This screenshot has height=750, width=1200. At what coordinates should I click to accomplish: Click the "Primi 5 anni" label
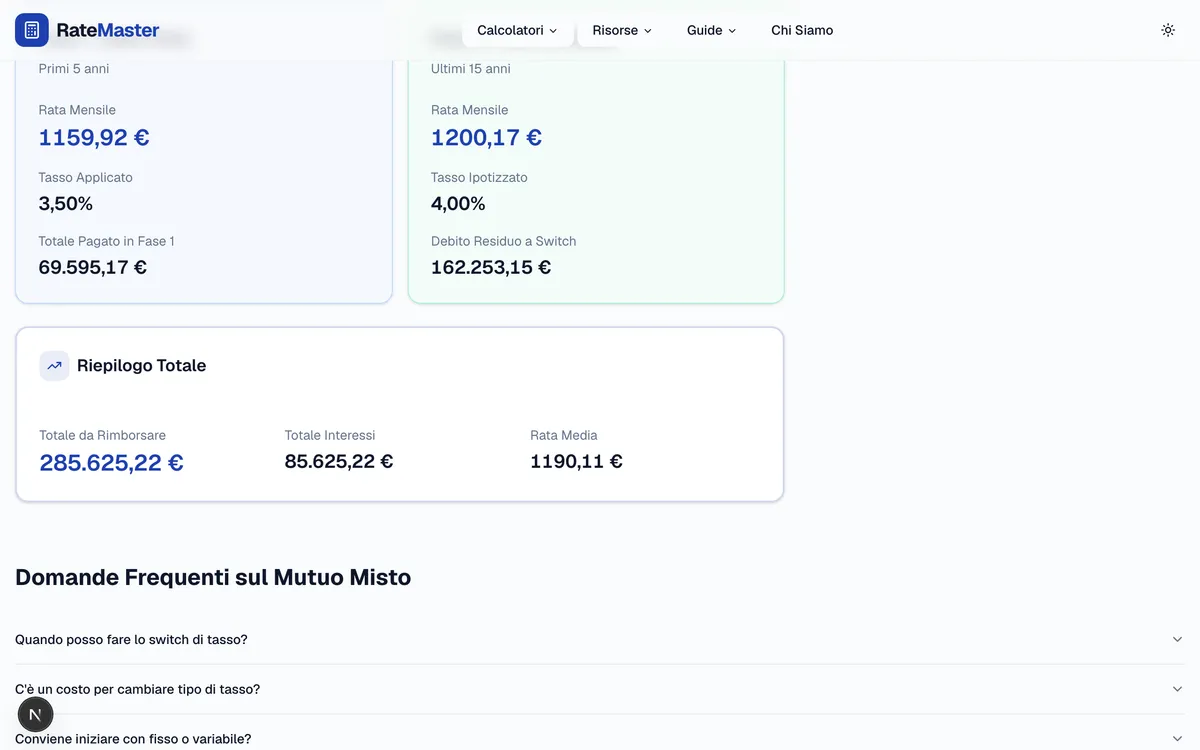[74, 69]
